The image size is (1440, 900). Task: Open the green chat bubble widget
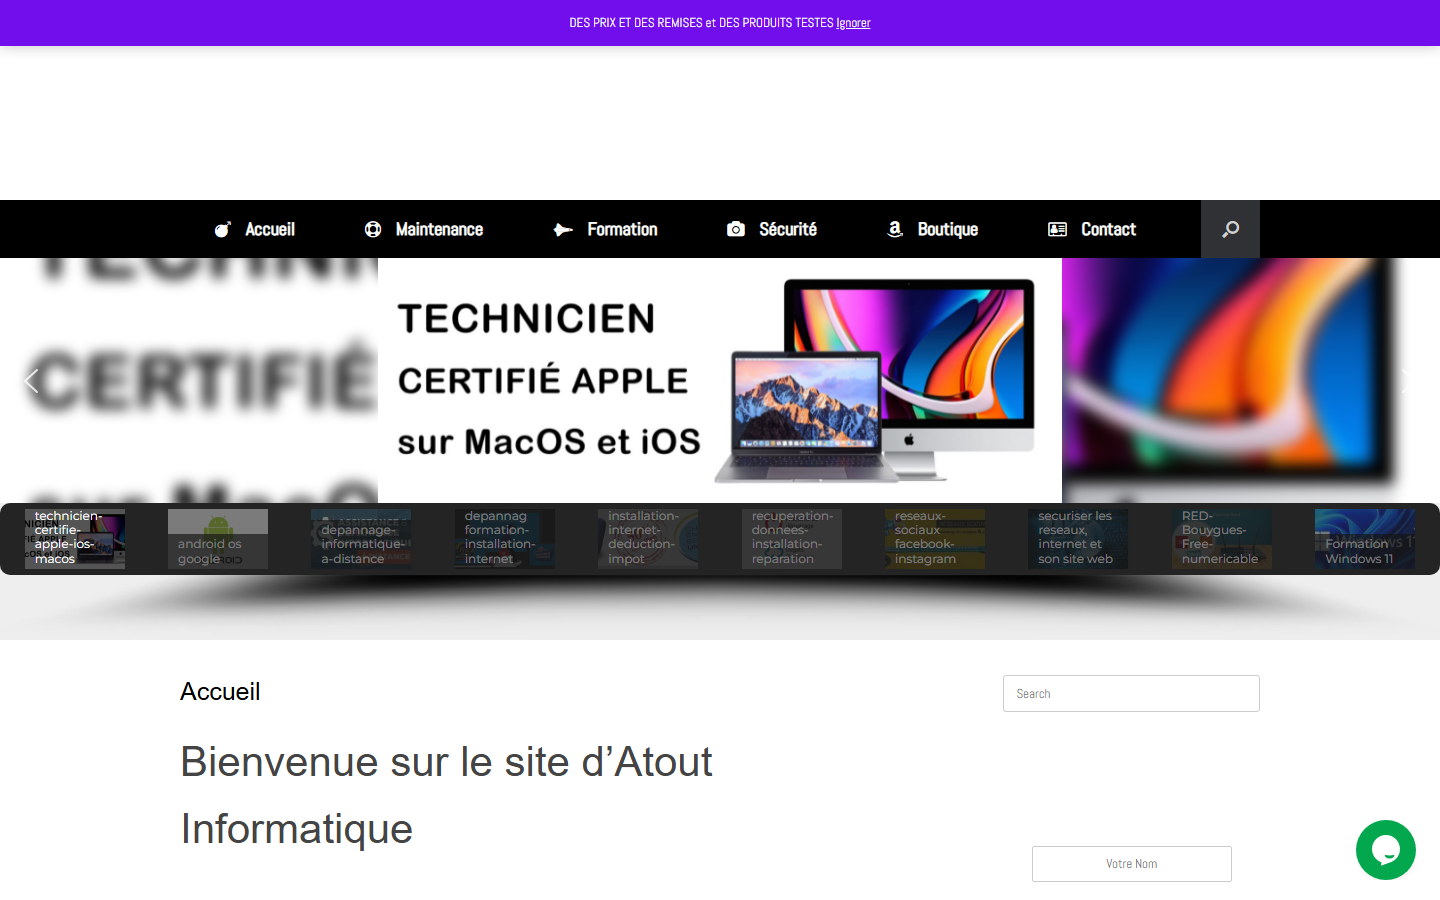[1386, 850]
